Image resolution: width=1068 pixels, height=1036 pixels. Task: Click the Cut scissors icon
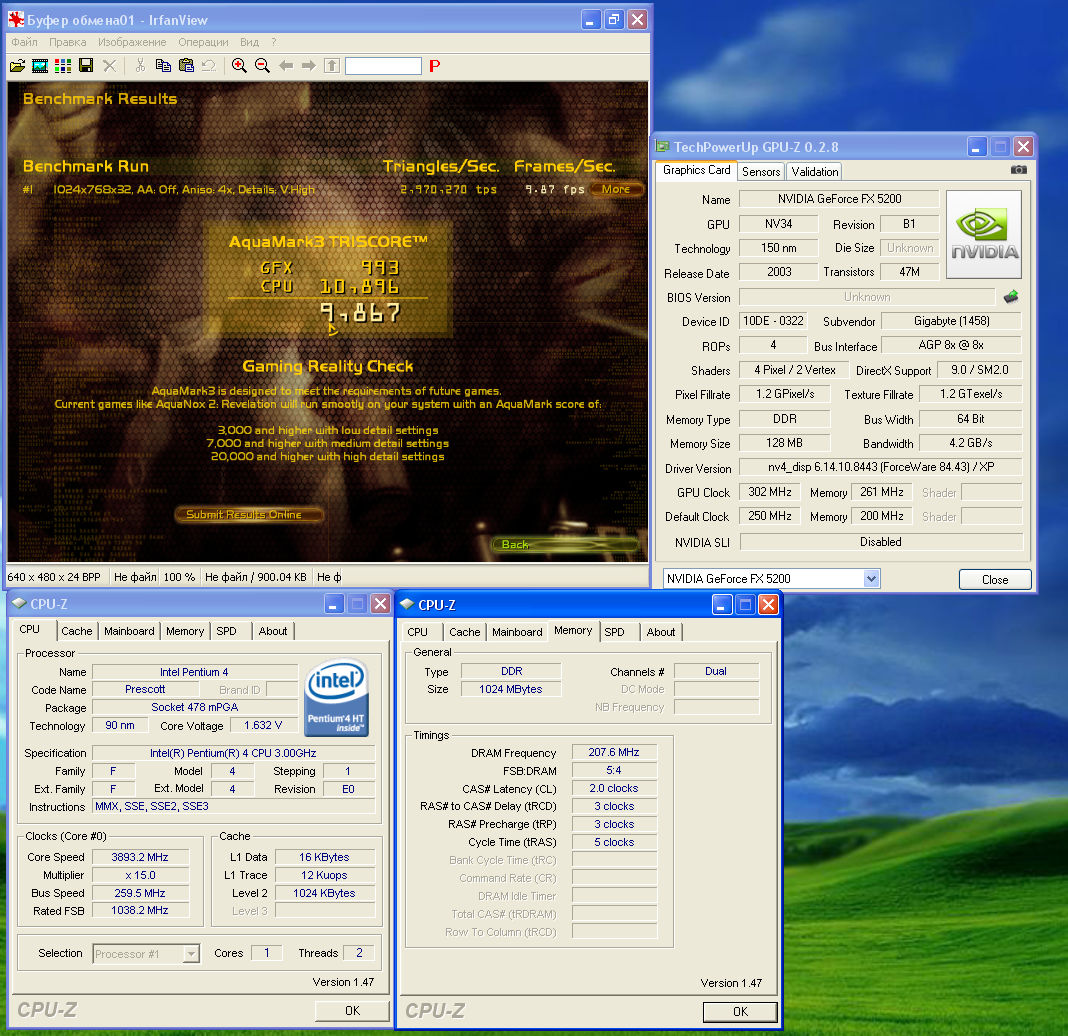point(140,65)
